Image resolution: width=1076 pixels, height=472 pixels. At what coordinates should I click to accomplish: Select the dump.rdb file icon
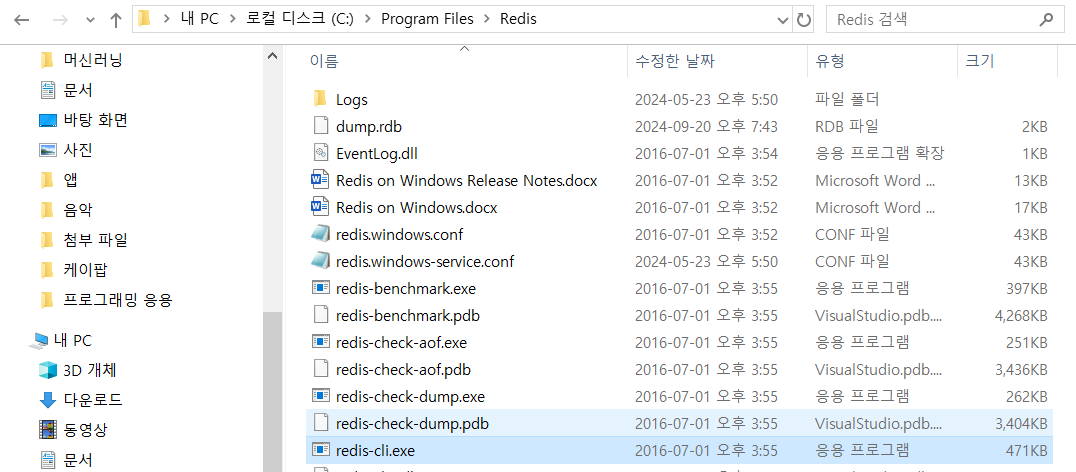[320, 126]
